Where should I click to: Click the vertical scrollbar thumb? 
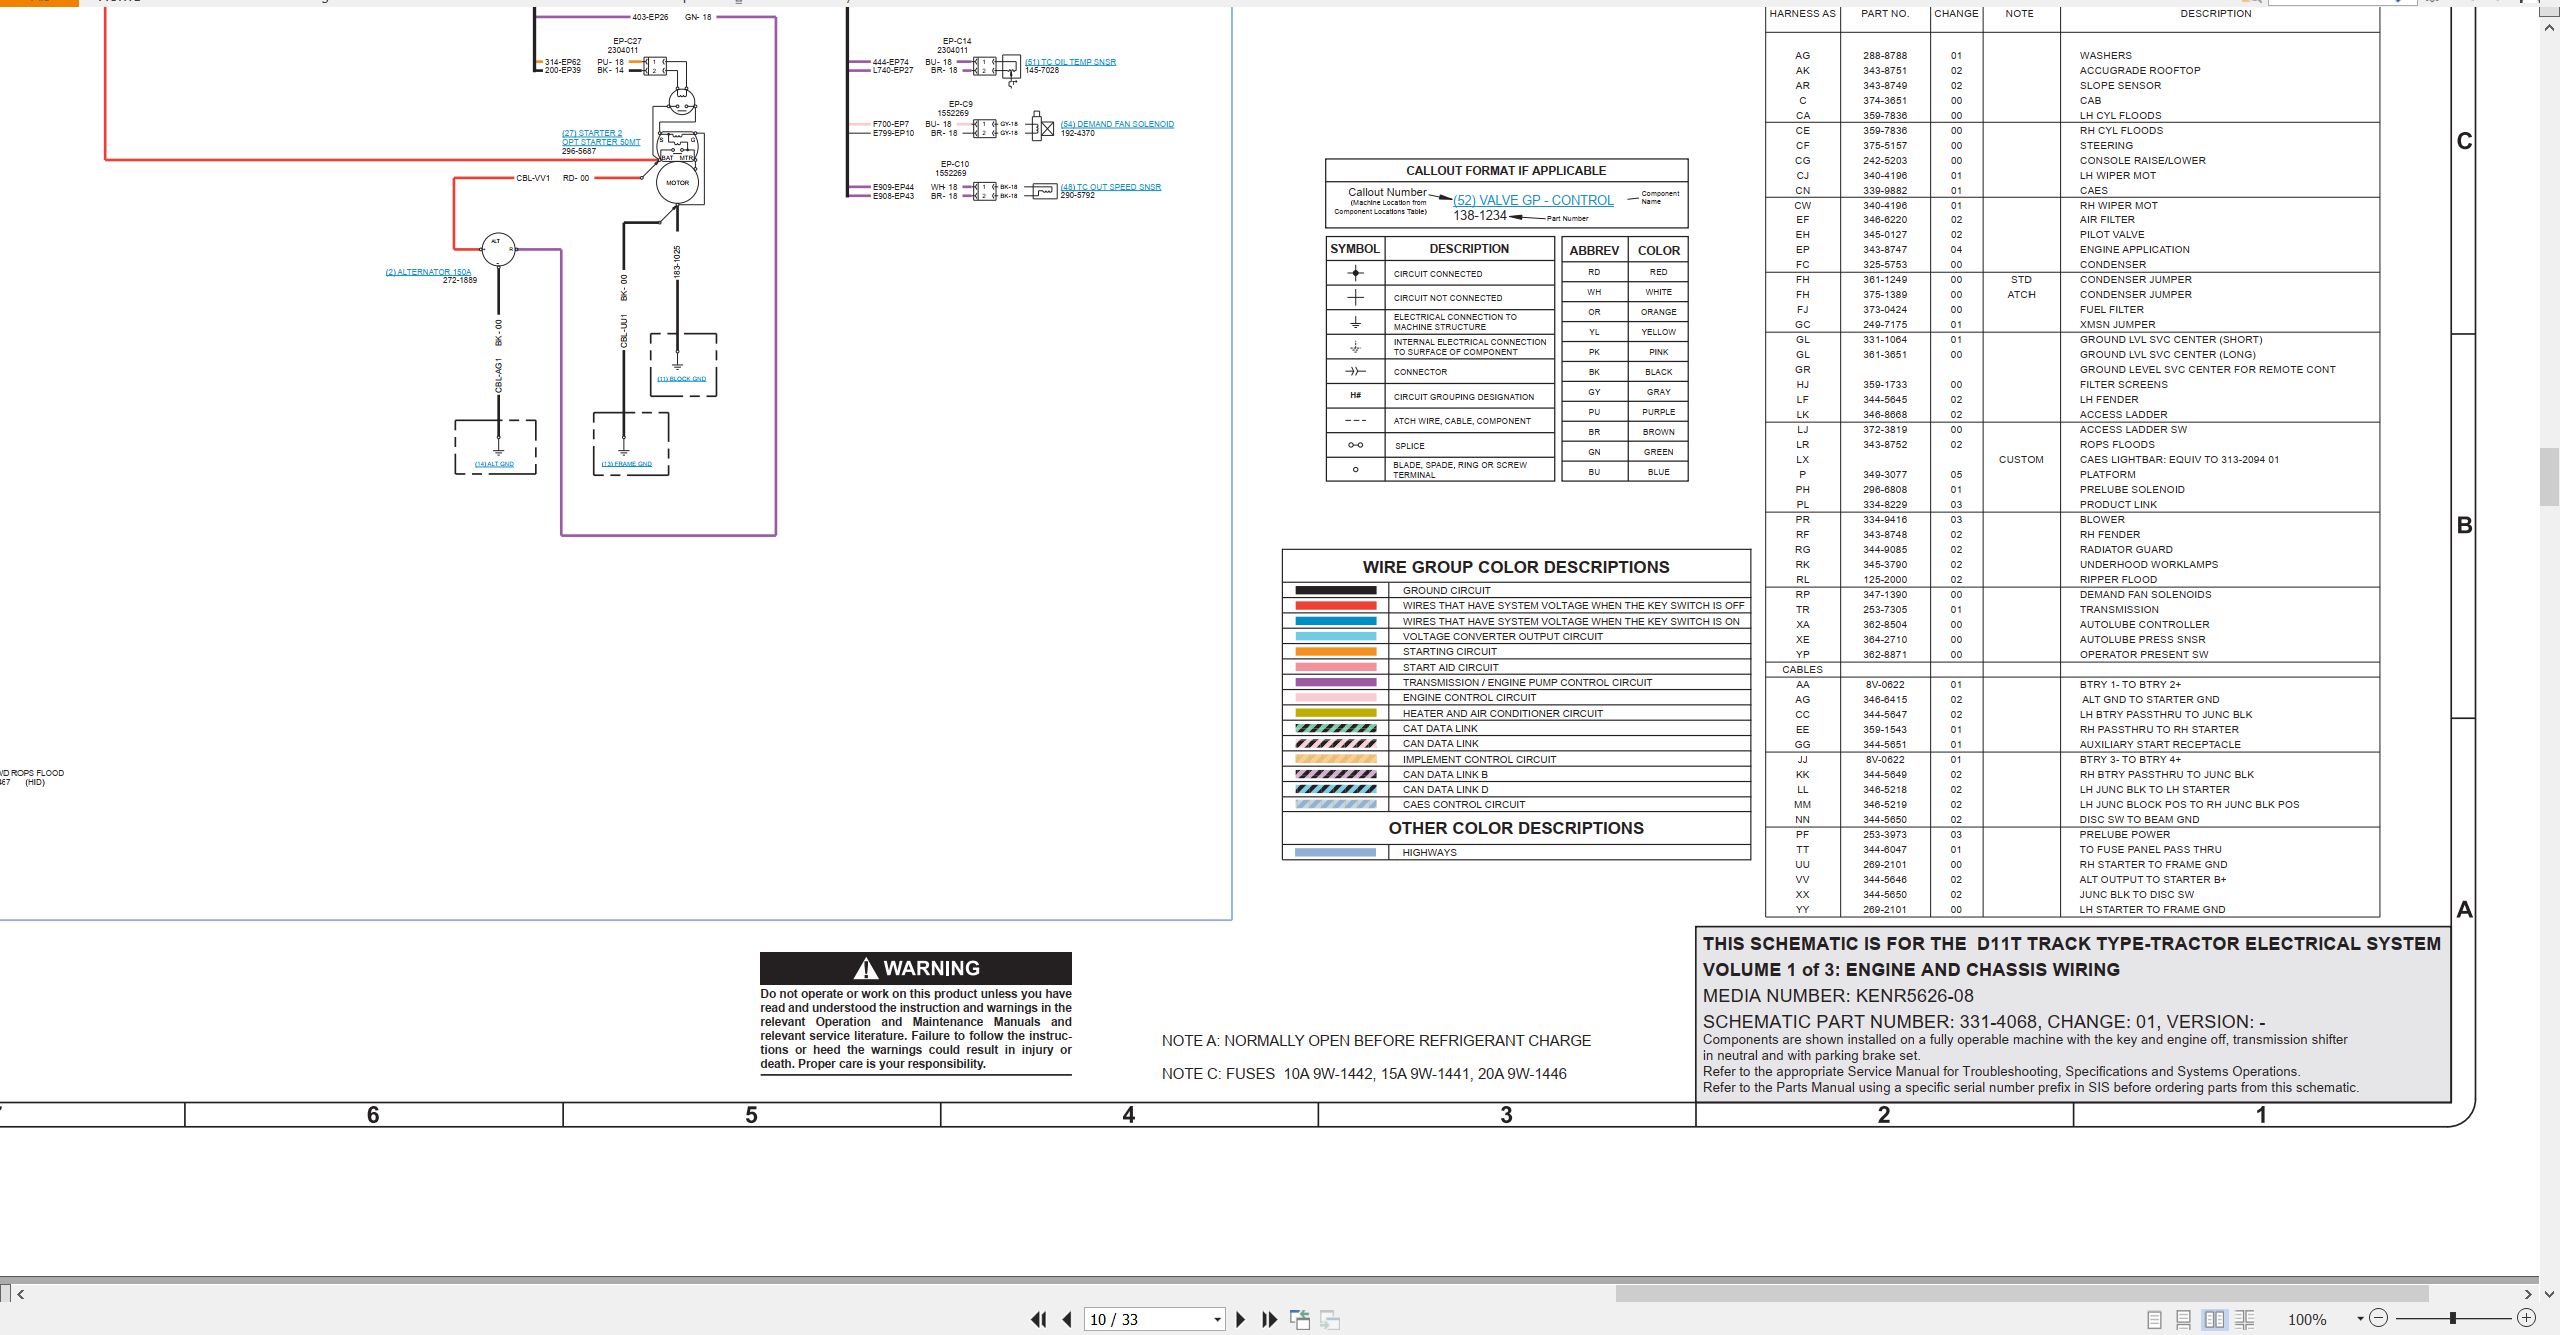[x=2549, y=478]
